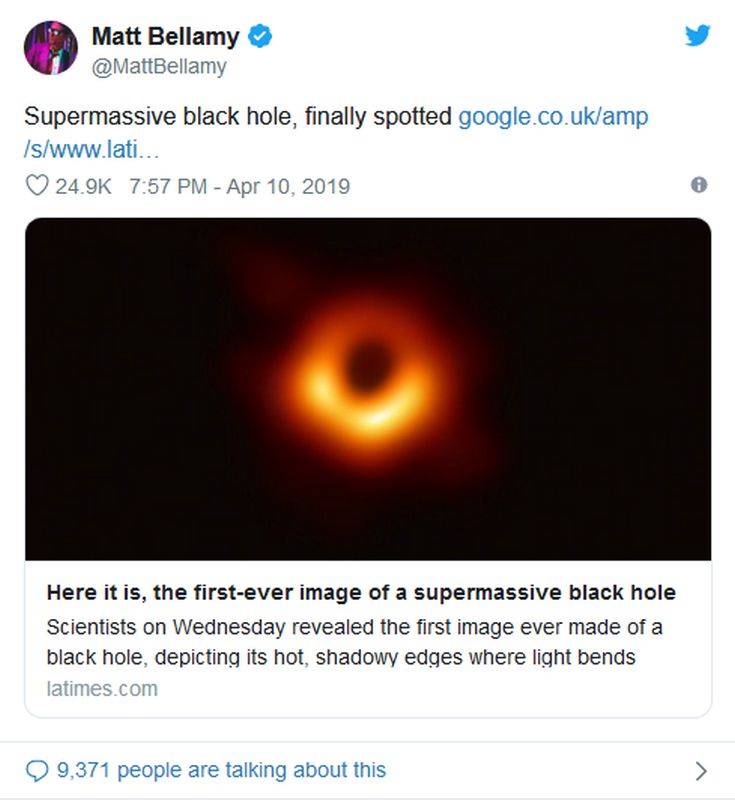Click the tweet text 'Supermassive black hole, finally spotted'
Image resolution: width=735 pixels, height=804 pixels.
click(238, 116)
